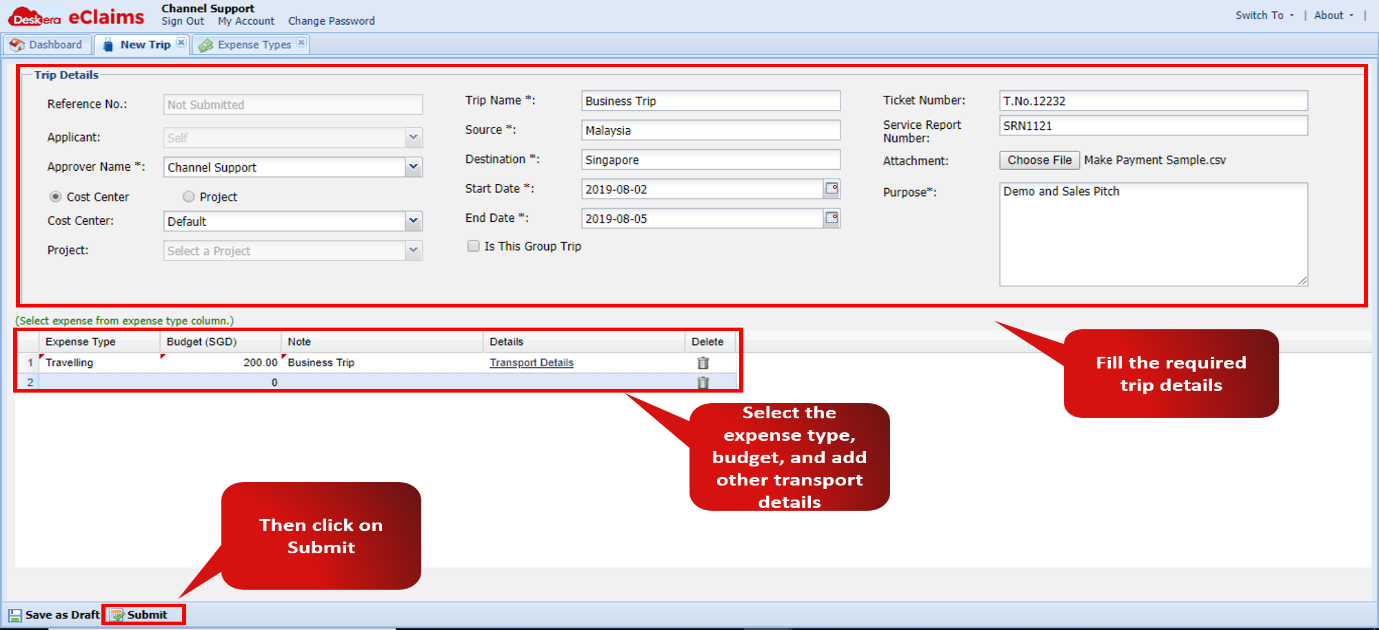Expand the Approver Name dropdown
Image resolution: width=1379 pixels, height=630 pixels.
pyautogui.click(x=414, y=168)
